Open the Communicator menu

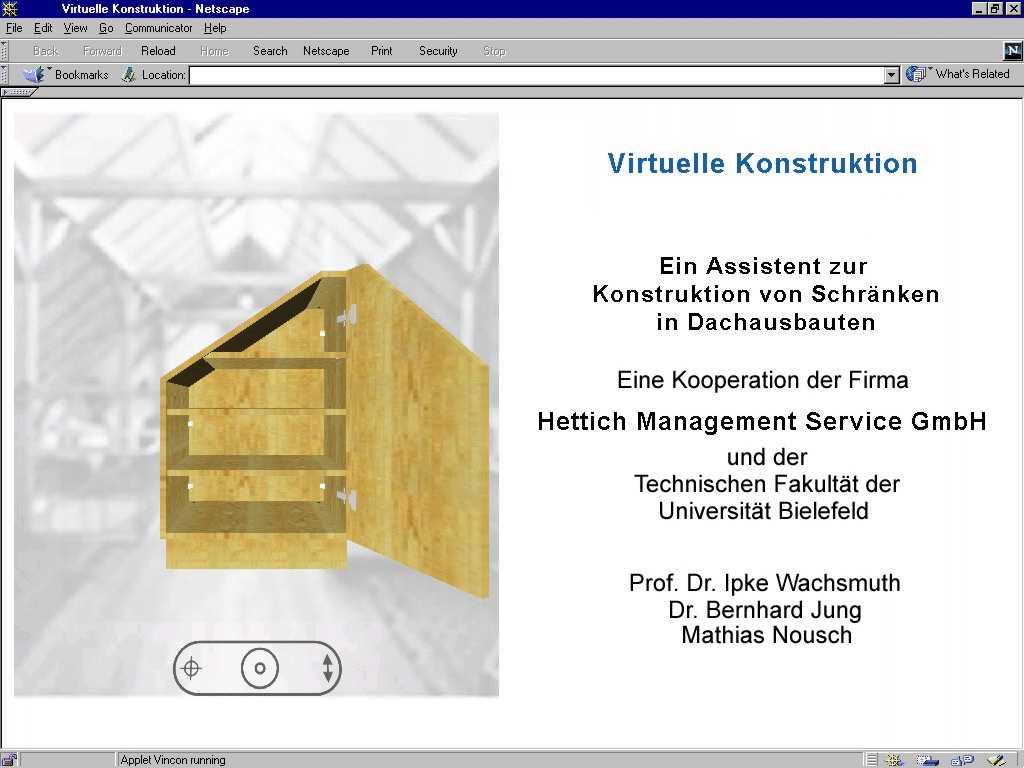point(158,28)
